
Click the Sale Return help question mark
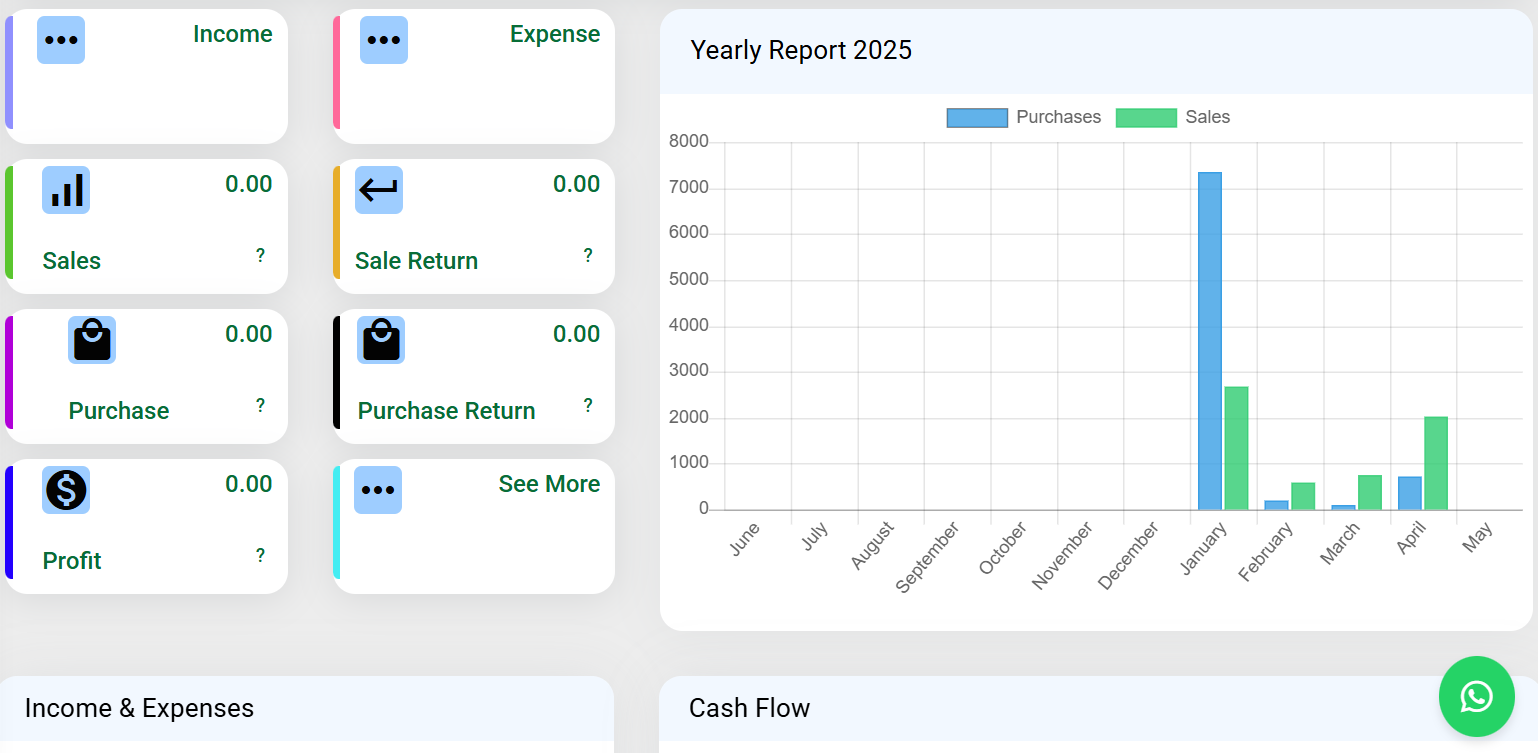click(588, 256)
